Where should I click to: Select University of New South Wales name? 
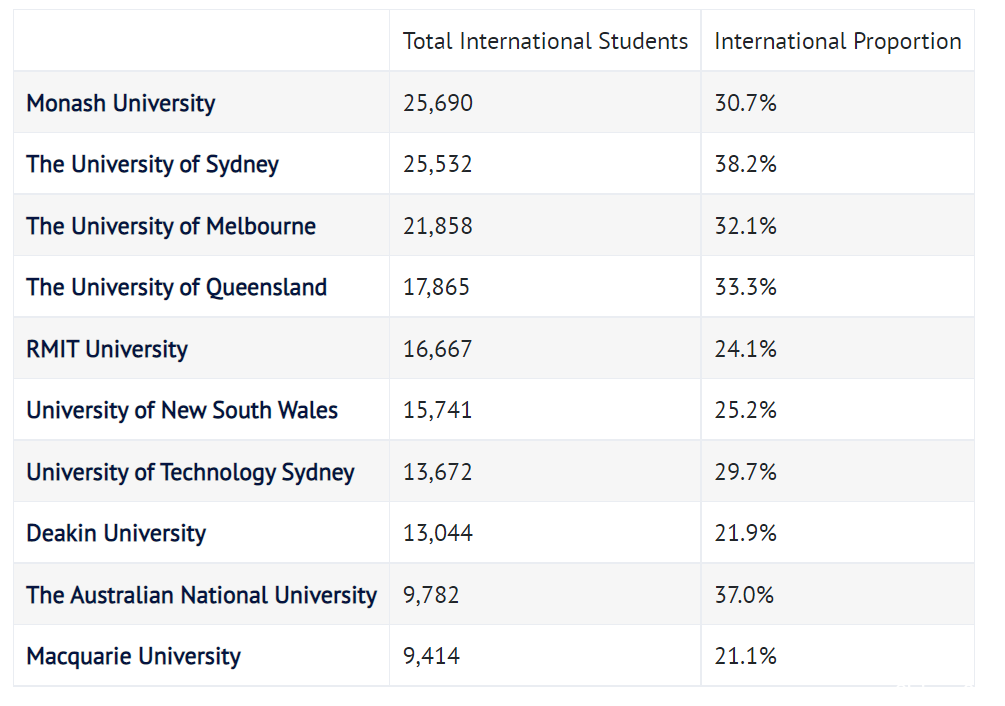[x=182, y=410]
